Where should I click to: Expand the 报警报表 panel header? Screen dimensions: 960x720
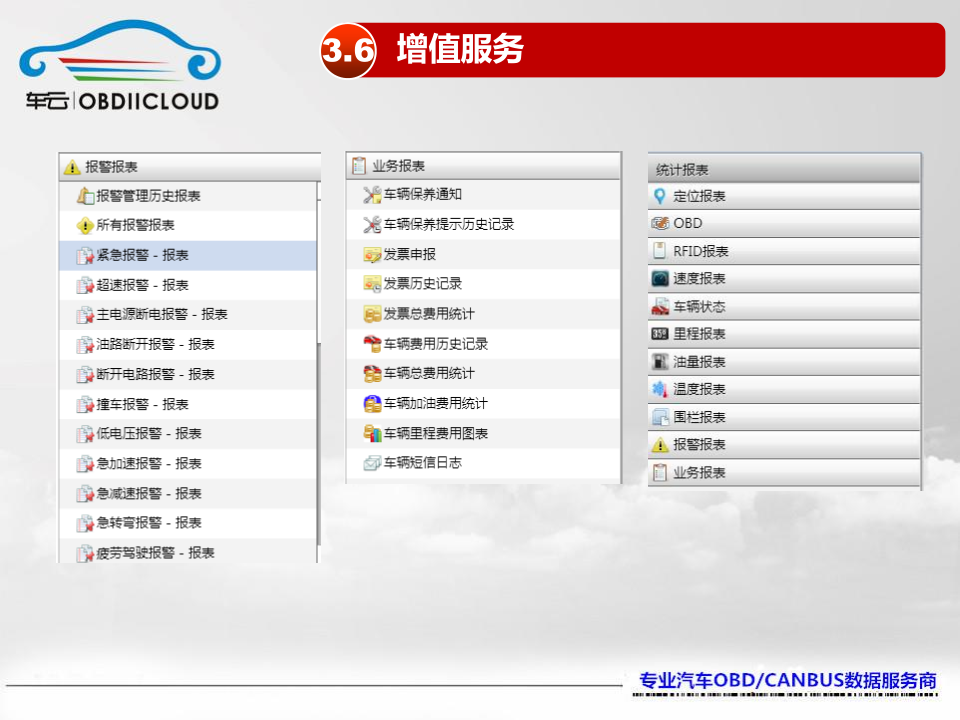point(190,167)
